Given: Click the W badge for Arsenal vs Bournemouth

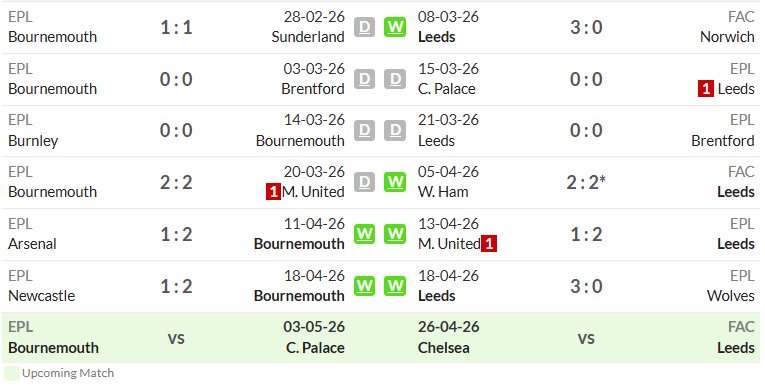Looking at the screenshot, I should pos(364,234).
